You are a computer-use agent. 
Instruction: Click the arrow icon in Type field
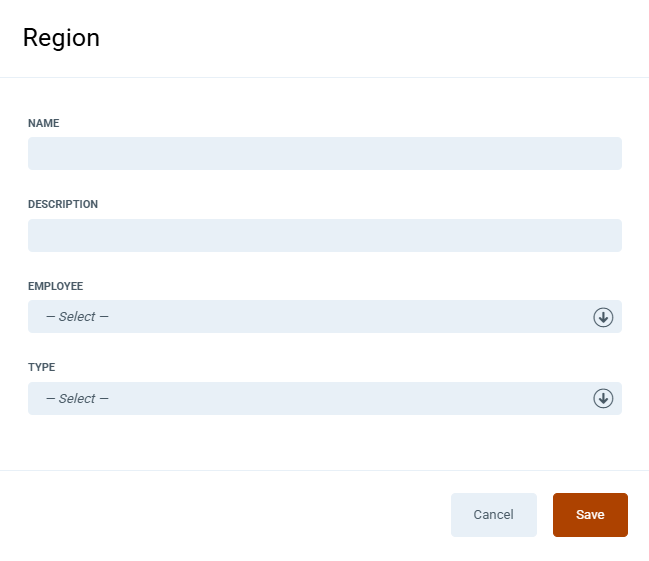(603, 398)
